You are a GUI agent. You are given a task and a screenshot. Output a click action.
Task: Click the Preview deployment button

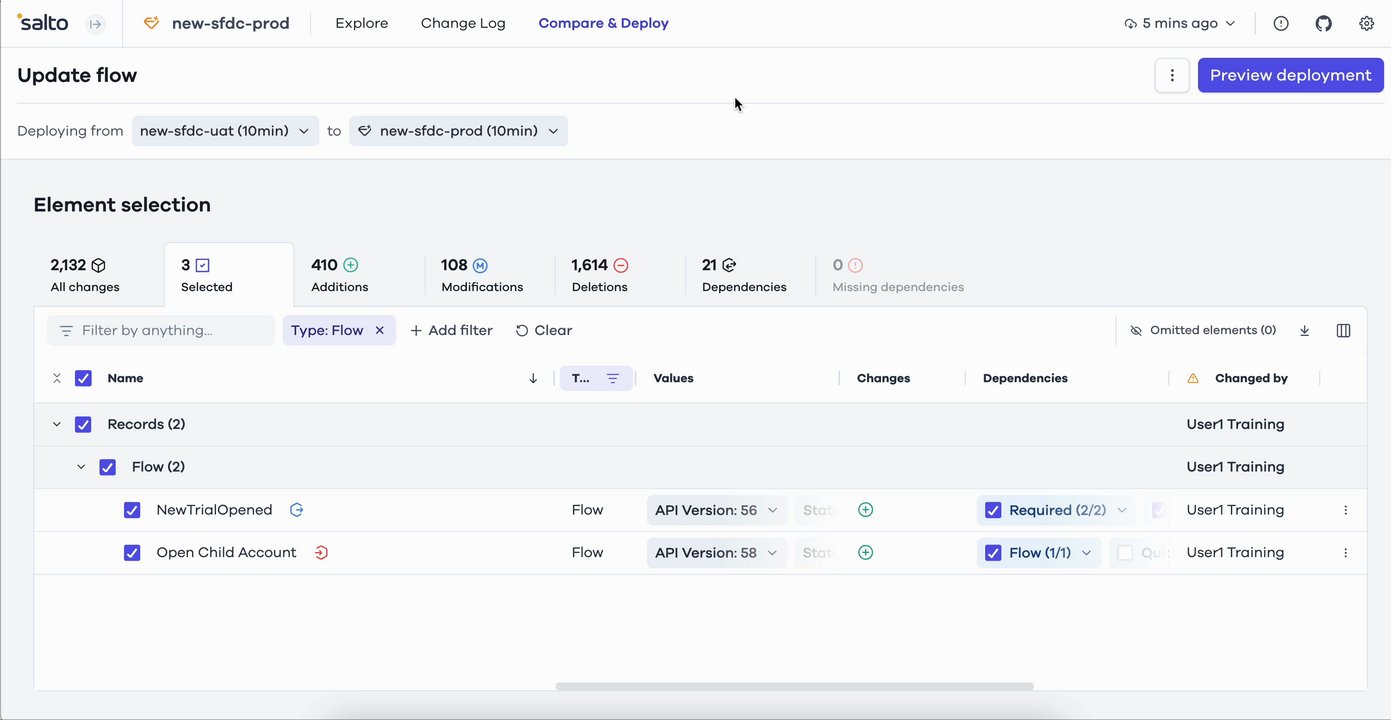pyautogui.click(x=1291, y=75)
